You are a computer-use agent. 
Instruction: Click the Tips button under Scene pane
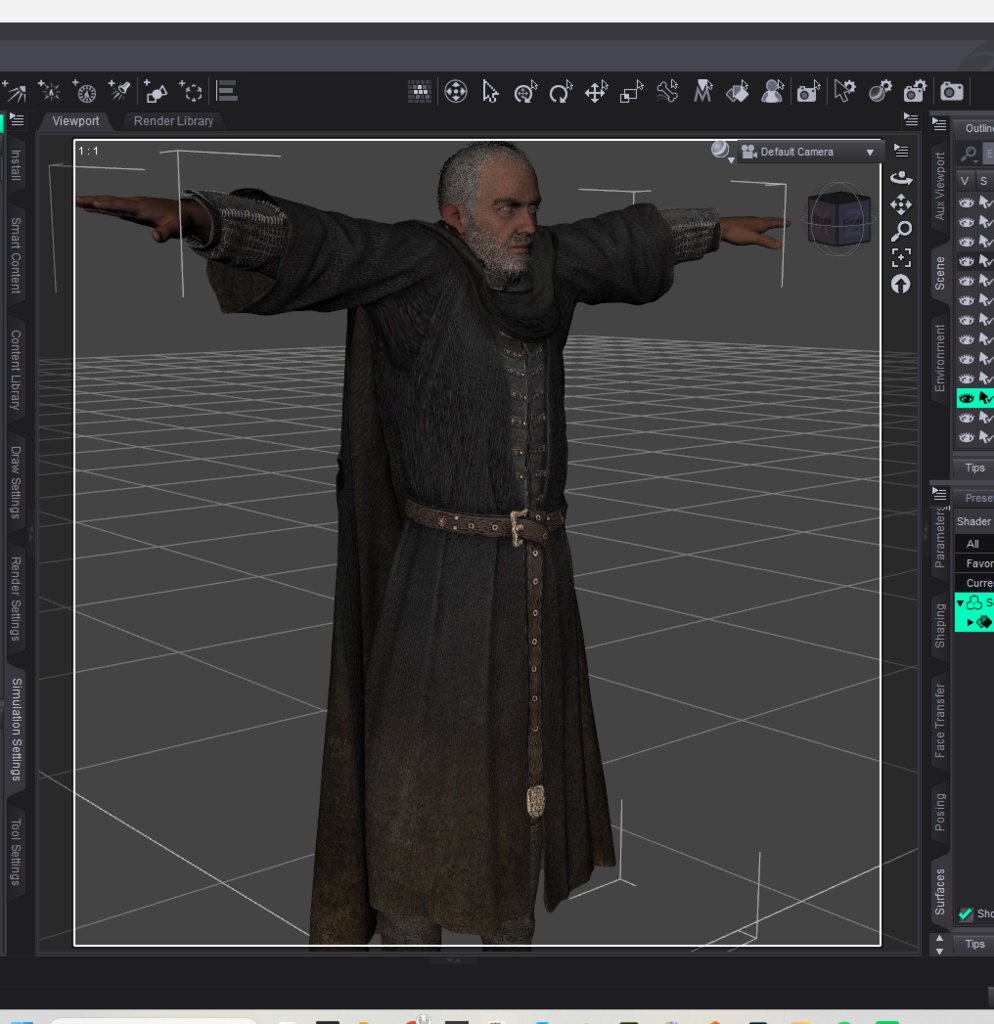point(974,468)
